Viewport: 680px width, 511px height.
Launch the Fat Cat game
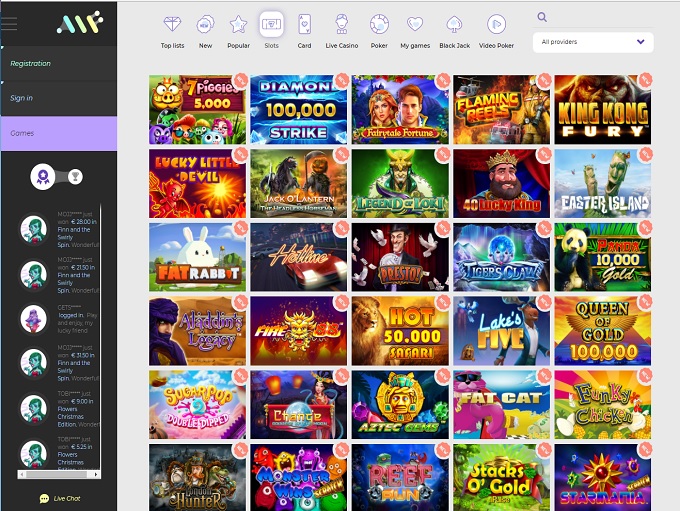(x=501, y=405)
